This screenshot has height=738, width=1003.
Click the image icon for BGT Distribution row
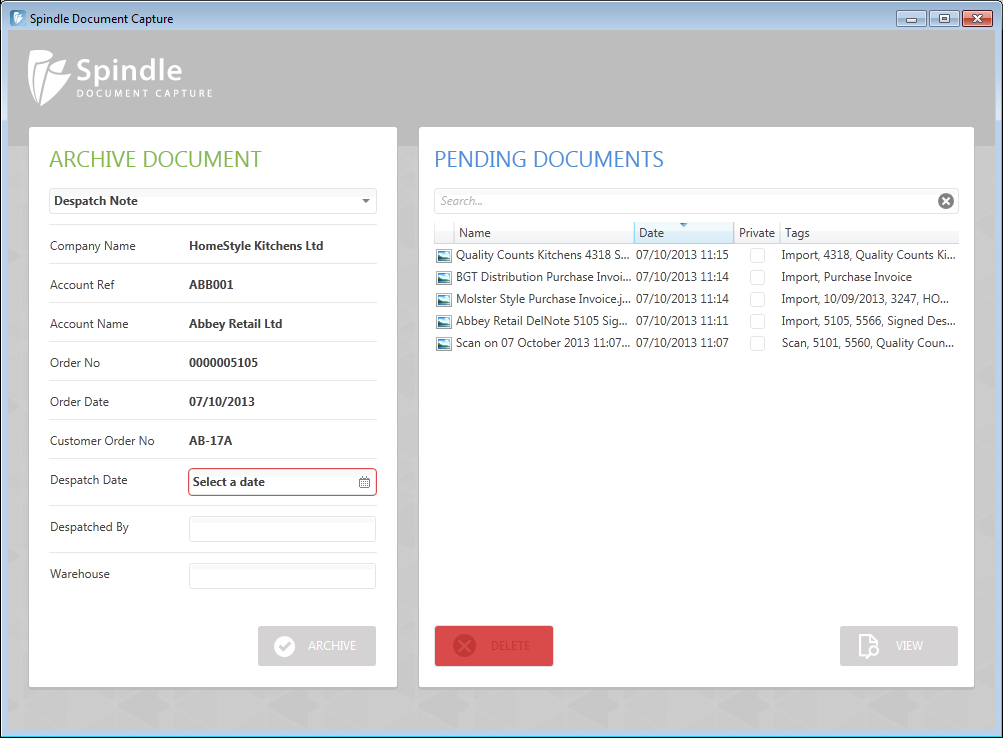[x=443, y=278]
